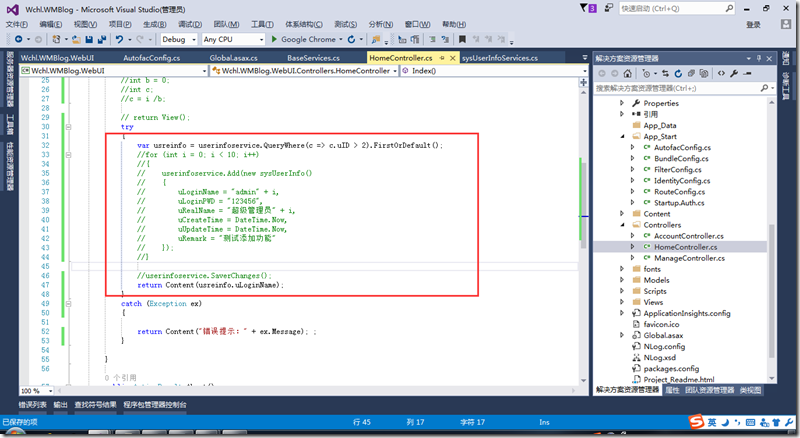The height and width of the screenshot is (438, 800).
Task: Open the 调试(D) menu
Action: [190, 24]
